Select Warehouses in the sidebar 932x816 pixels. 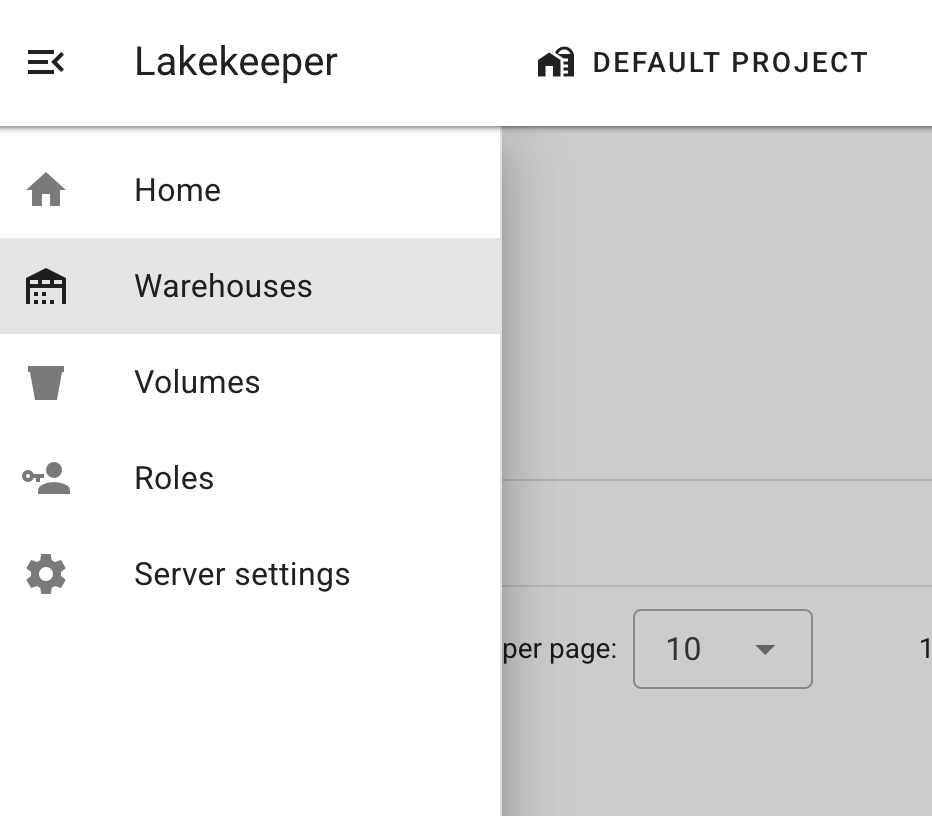pyautogui.click(x=223, y=287)
